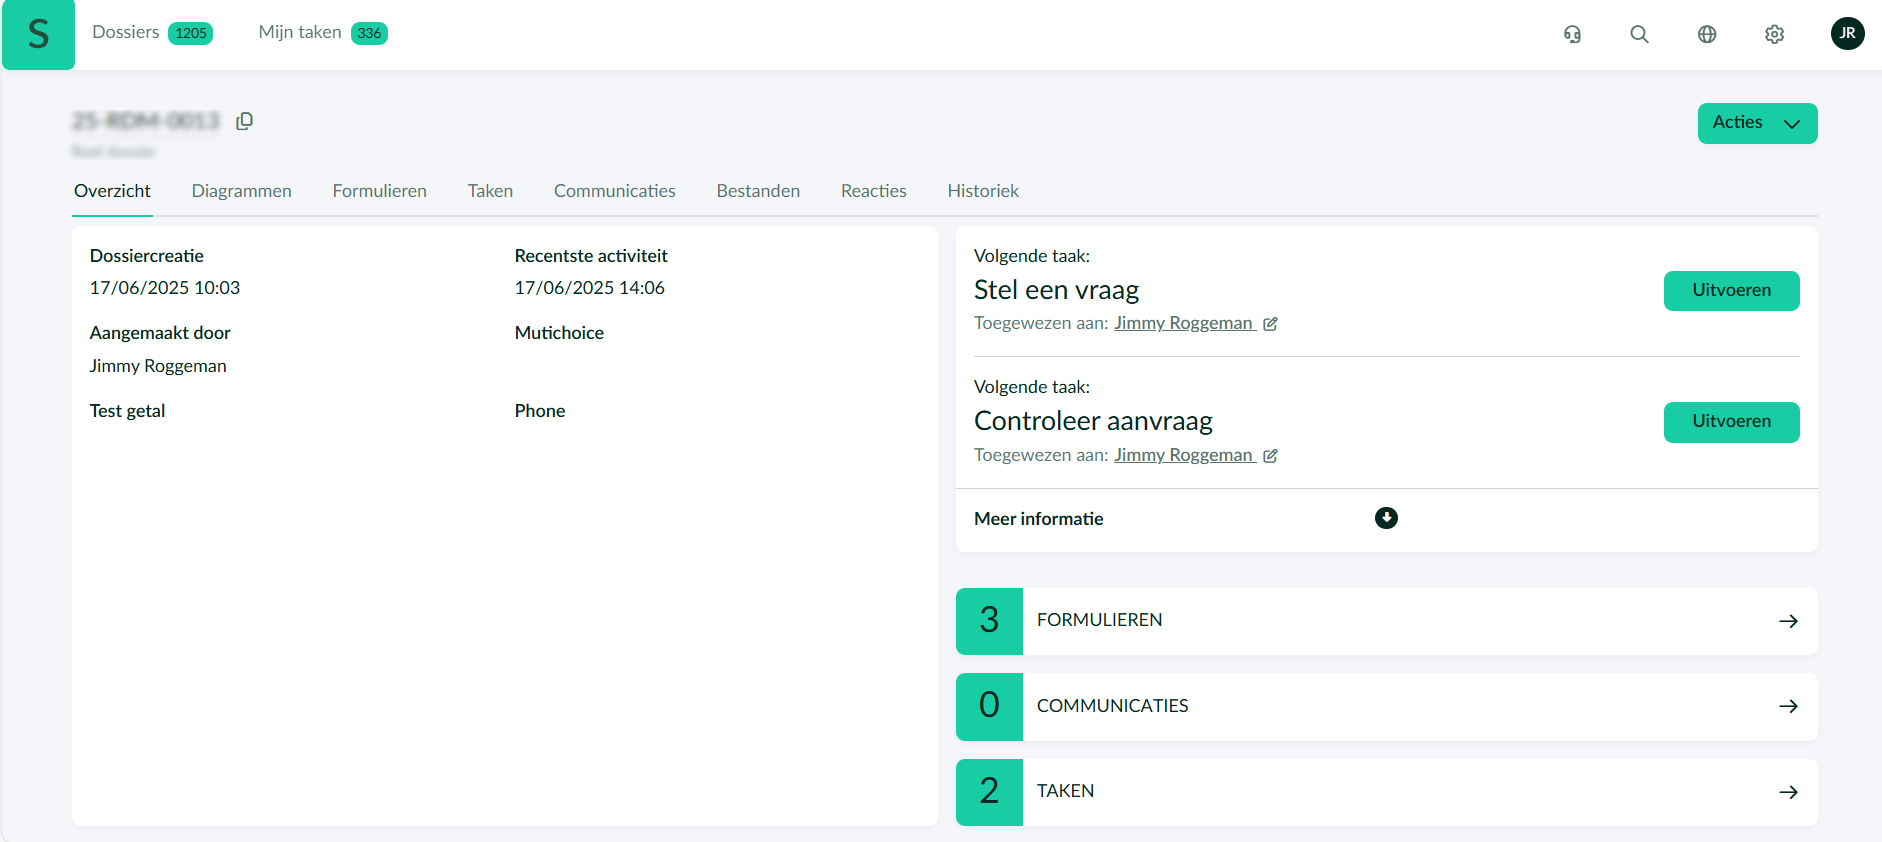Screen dimensions: 1882x842
Task: Go to Mijn taken in top navigation
Action: 300,32
